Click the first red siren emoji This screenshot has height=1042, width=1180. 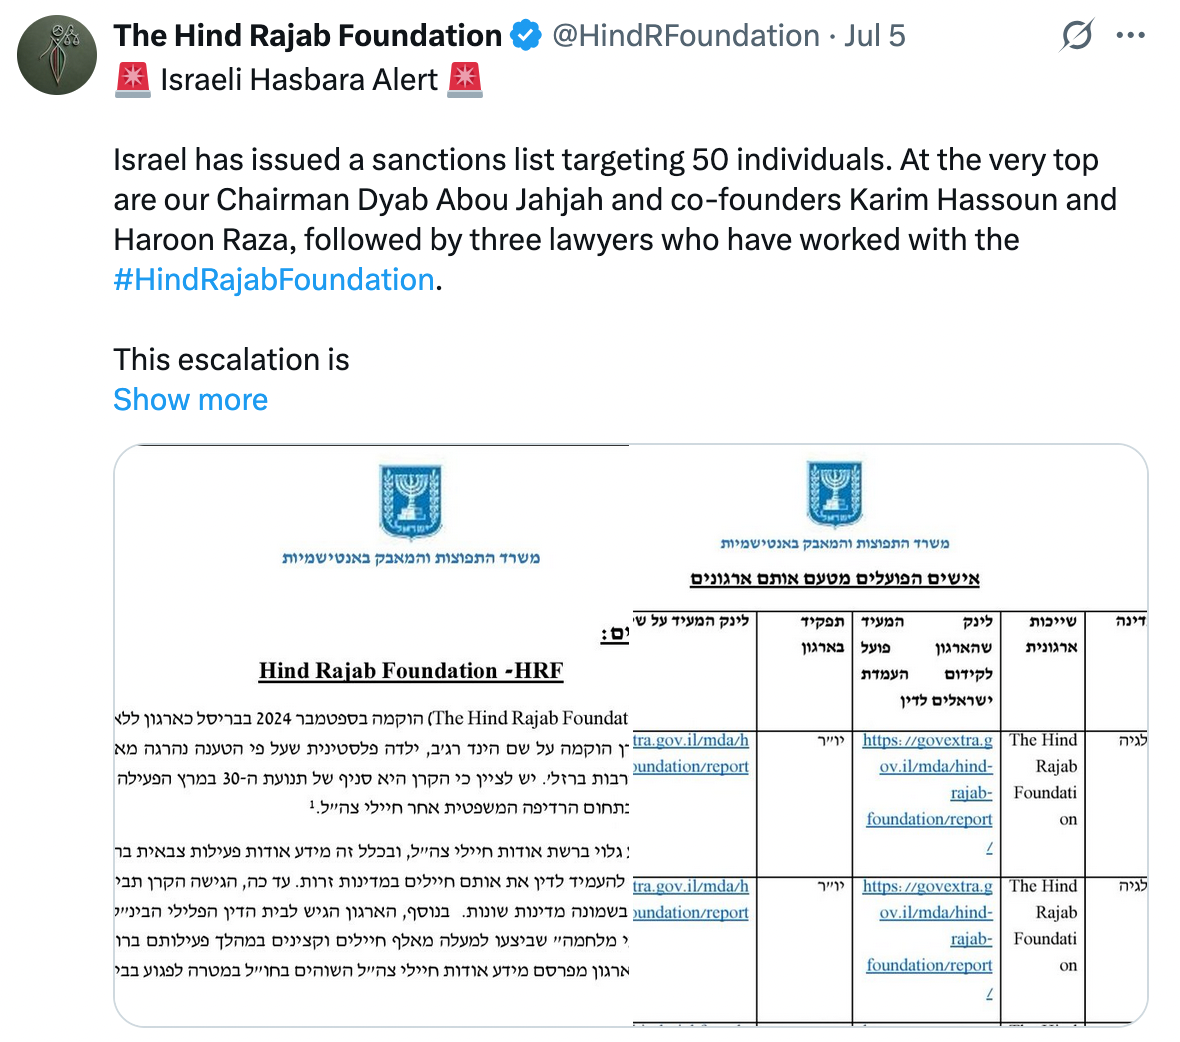coord(133,80)
